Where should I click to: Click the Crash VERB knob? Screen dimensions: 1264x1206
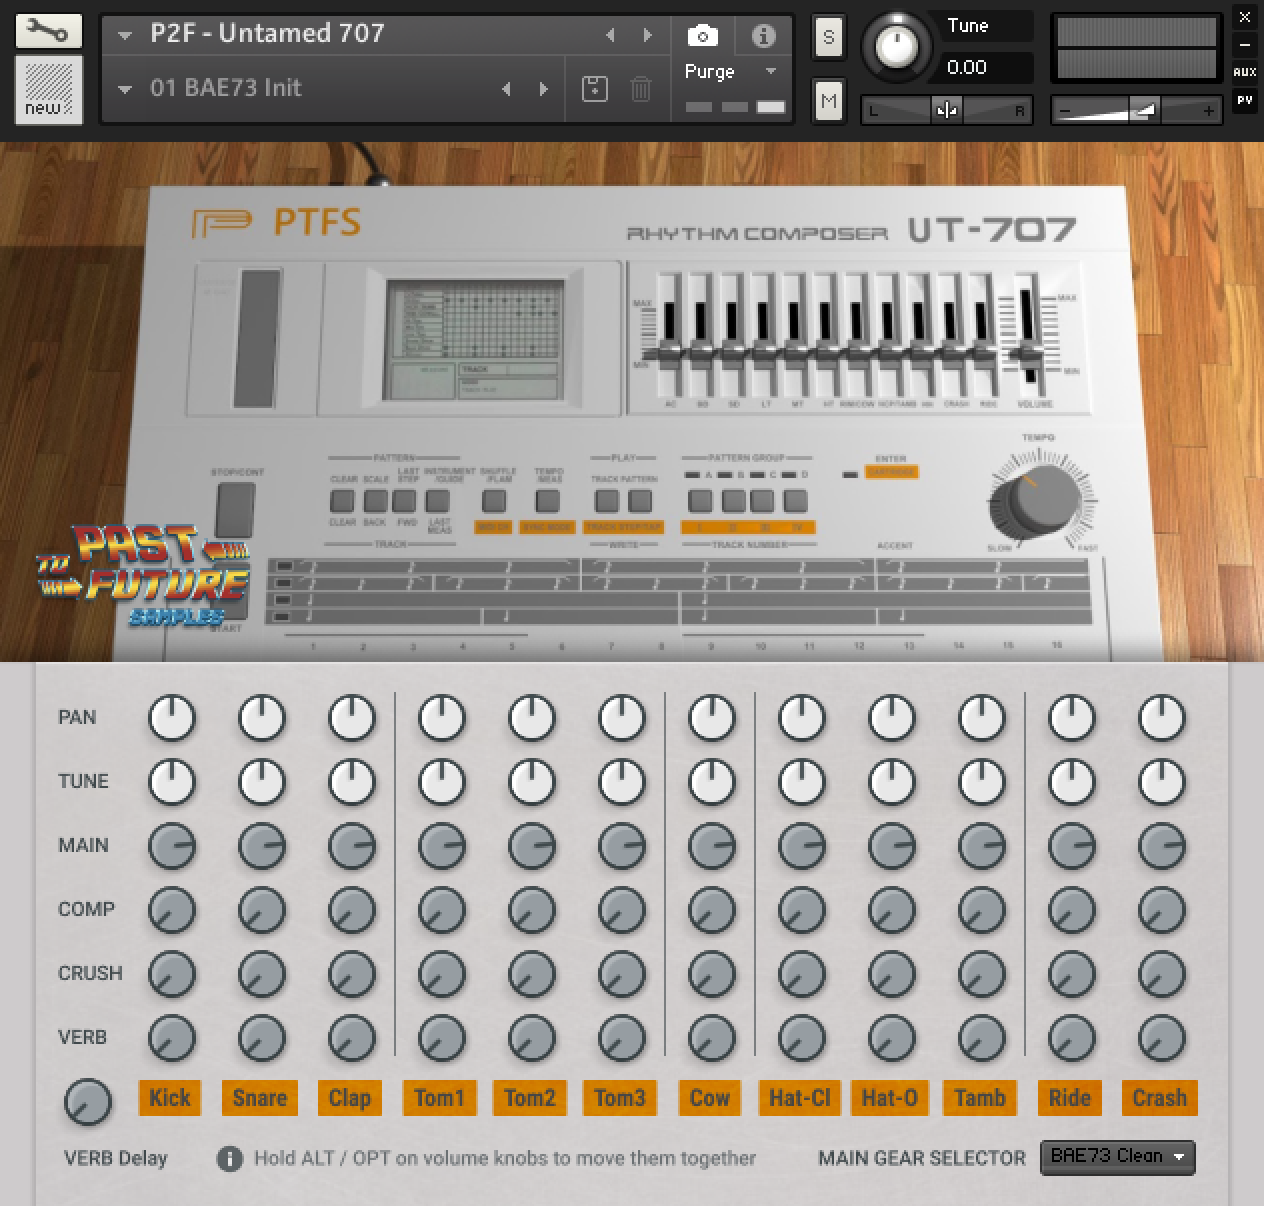(1162, 1038)
